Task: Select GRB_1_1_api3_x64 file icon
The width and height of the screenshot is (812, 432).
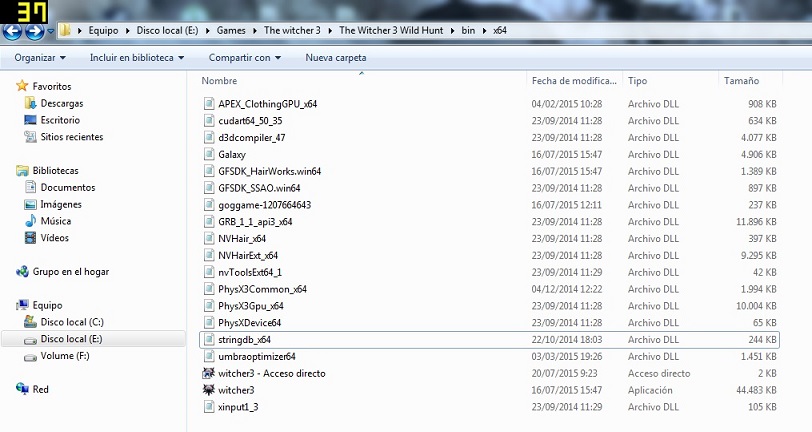Action: point(209,222)
